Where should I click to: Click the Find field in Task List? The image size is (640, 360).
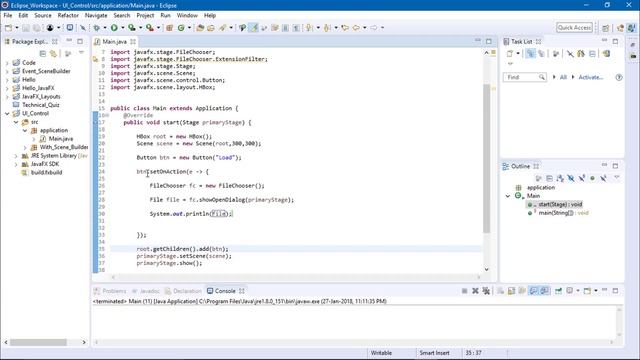524,77
